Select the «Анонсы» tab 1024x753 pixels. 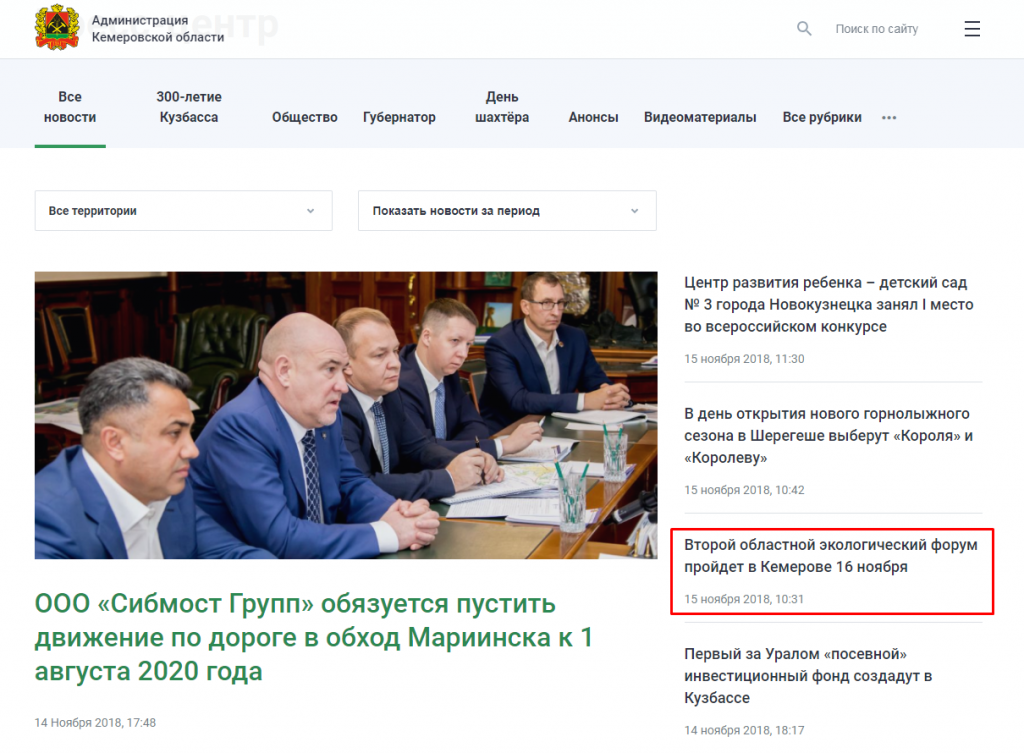[x=593, y=117]
